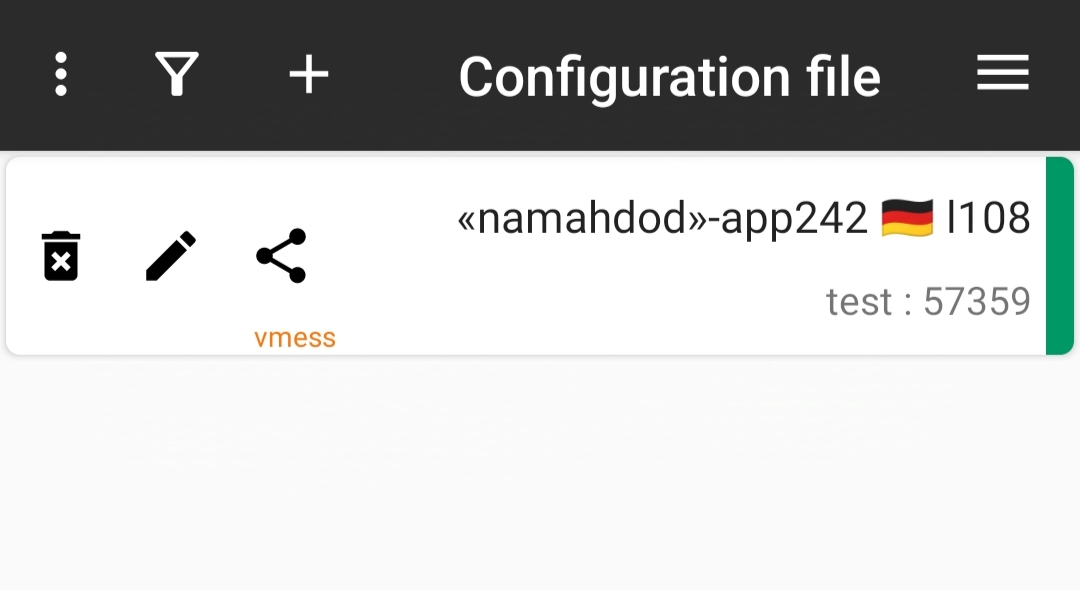Select the app242 portion of the title
Image resolution: width=1080 pixels, height=590 pixels.
(x=794, y=220)
